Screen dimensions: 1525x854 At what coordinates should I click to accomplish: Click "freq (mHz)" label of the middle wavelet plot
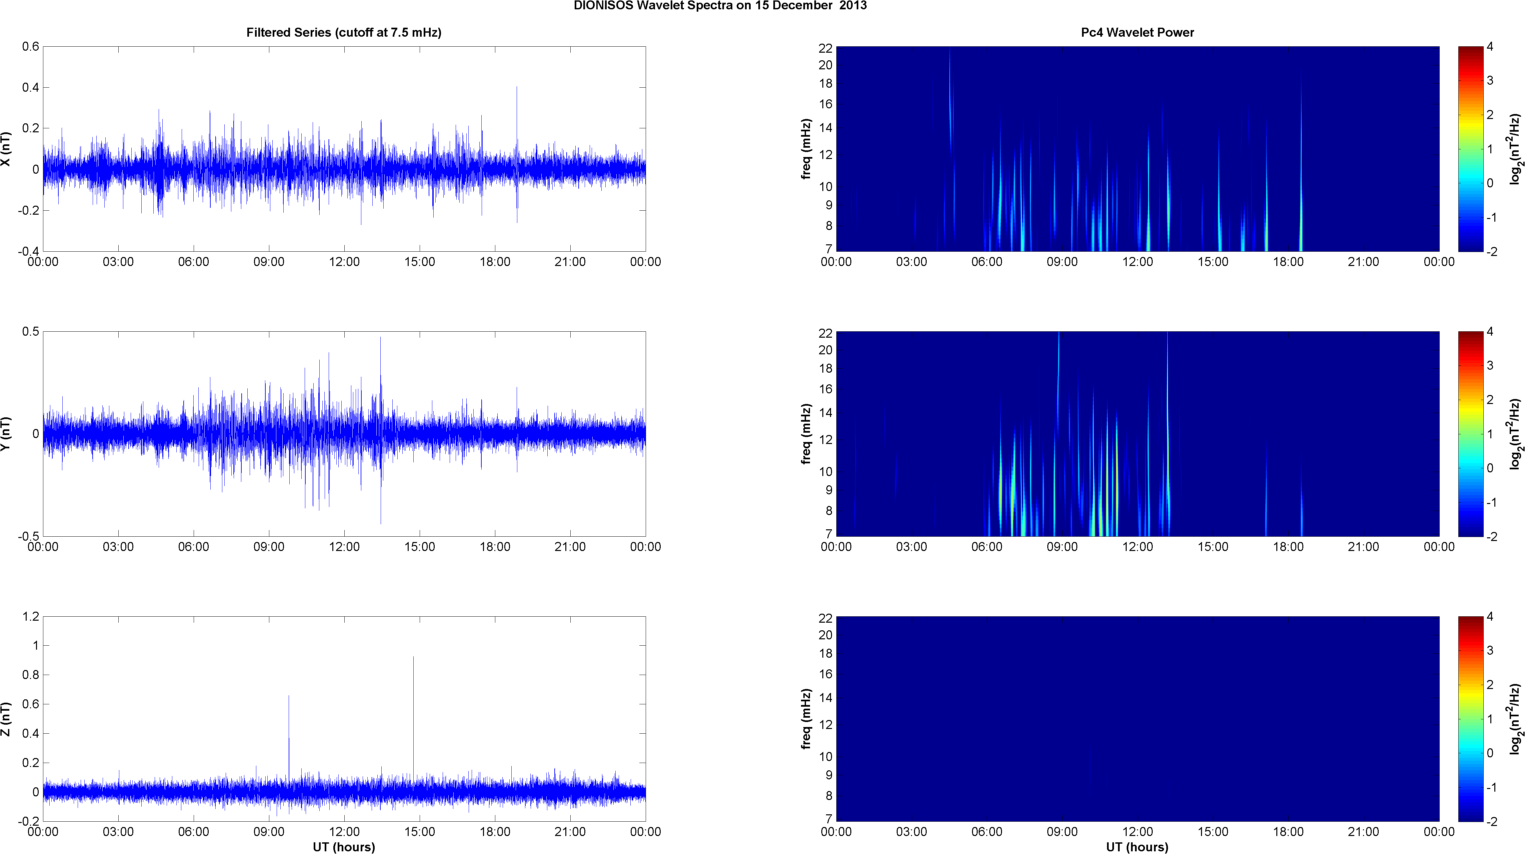click(x=806, y=434)
